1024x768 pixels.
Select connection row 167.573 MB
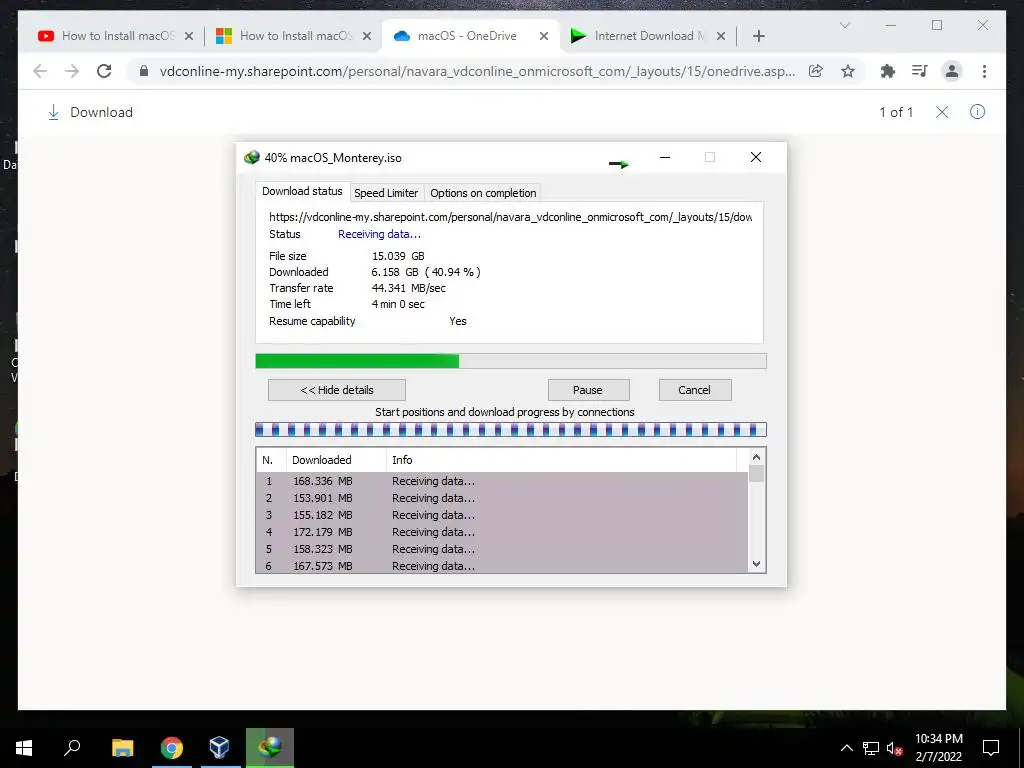(502, 566)
